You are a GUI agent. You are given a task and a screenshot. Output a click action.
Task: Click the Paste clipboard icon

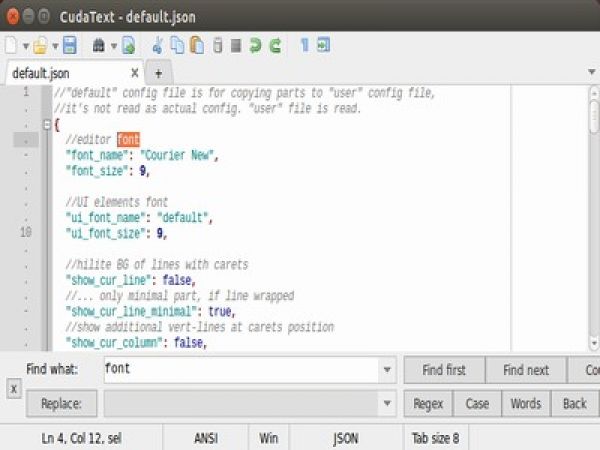tap(197, 45)
